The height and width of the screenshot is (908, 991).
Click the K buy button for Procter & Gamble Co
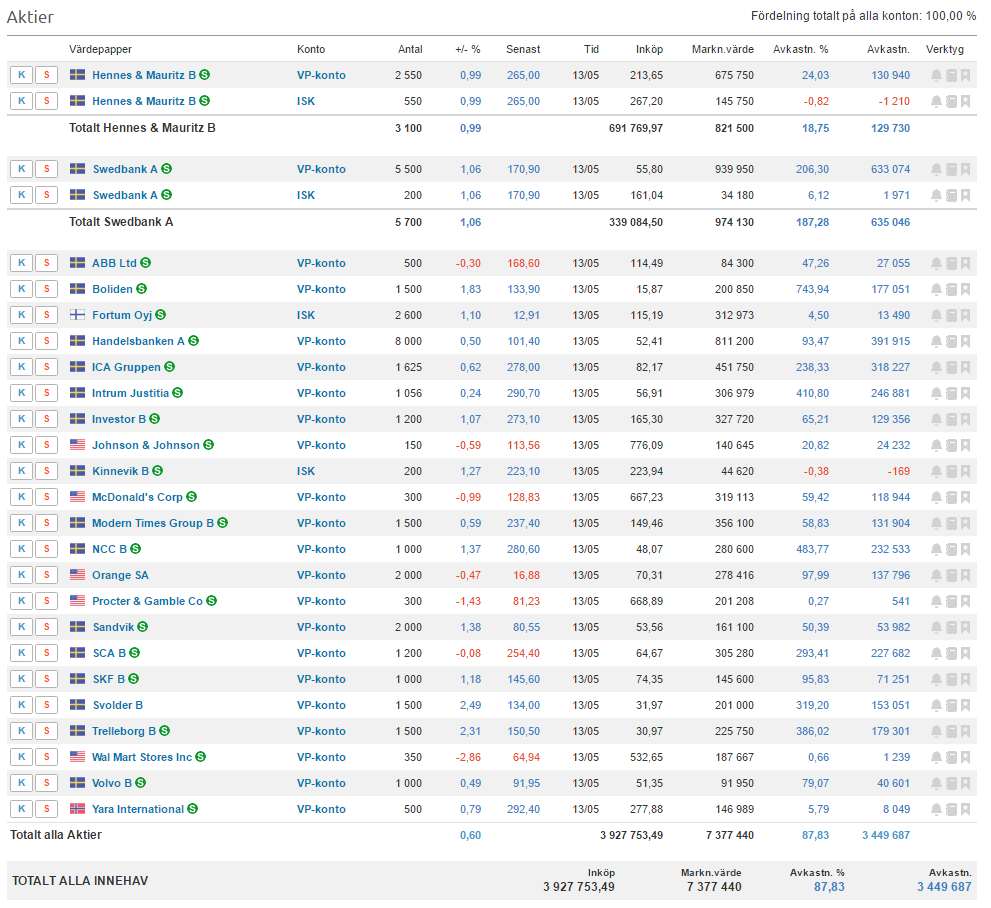point(21,601)
